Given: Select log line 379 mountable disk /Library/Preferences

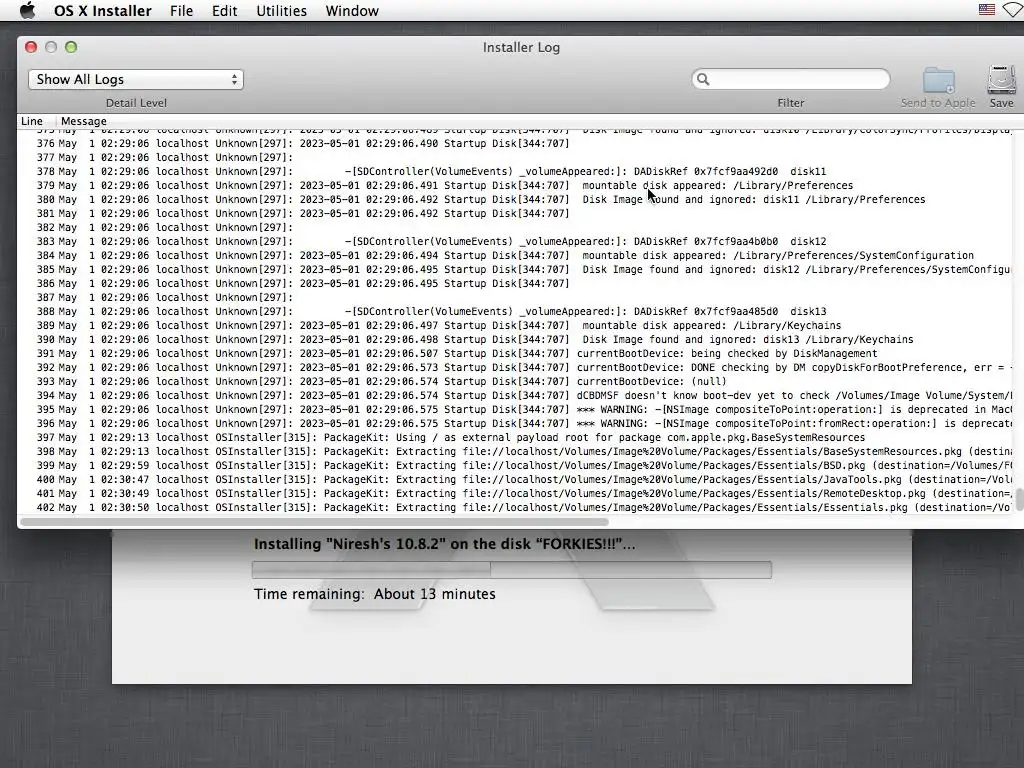Looking at the screenshot, I should coord(516,185).
